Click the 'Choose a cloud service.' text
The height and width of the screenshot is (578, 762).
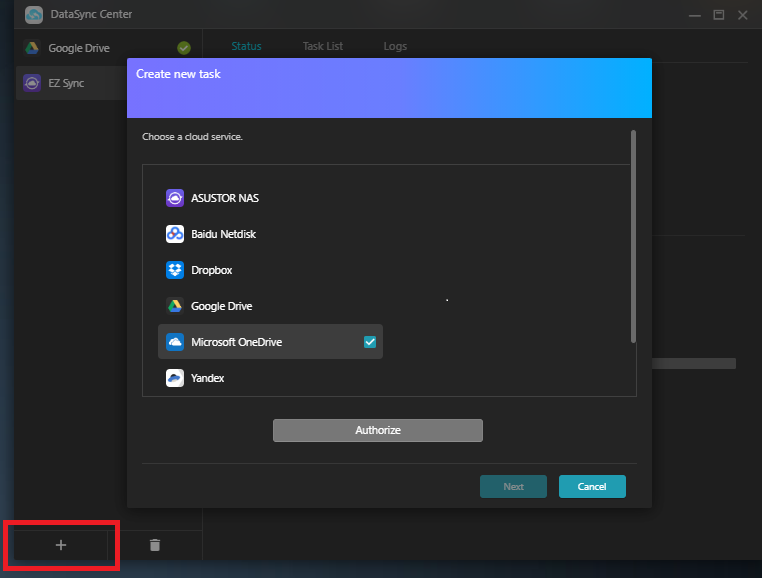tap(192, 137)
